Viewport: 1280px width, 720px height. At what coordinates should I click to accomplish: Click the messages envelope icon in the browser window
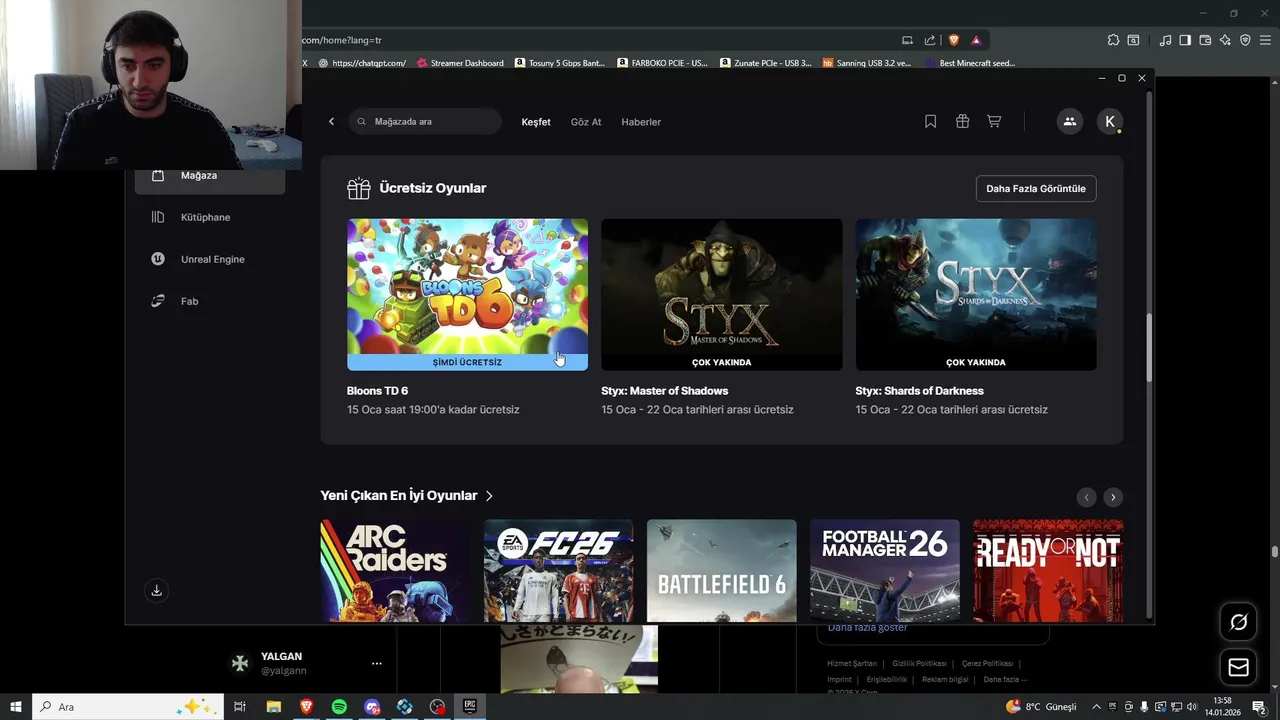coord(1238,667)
